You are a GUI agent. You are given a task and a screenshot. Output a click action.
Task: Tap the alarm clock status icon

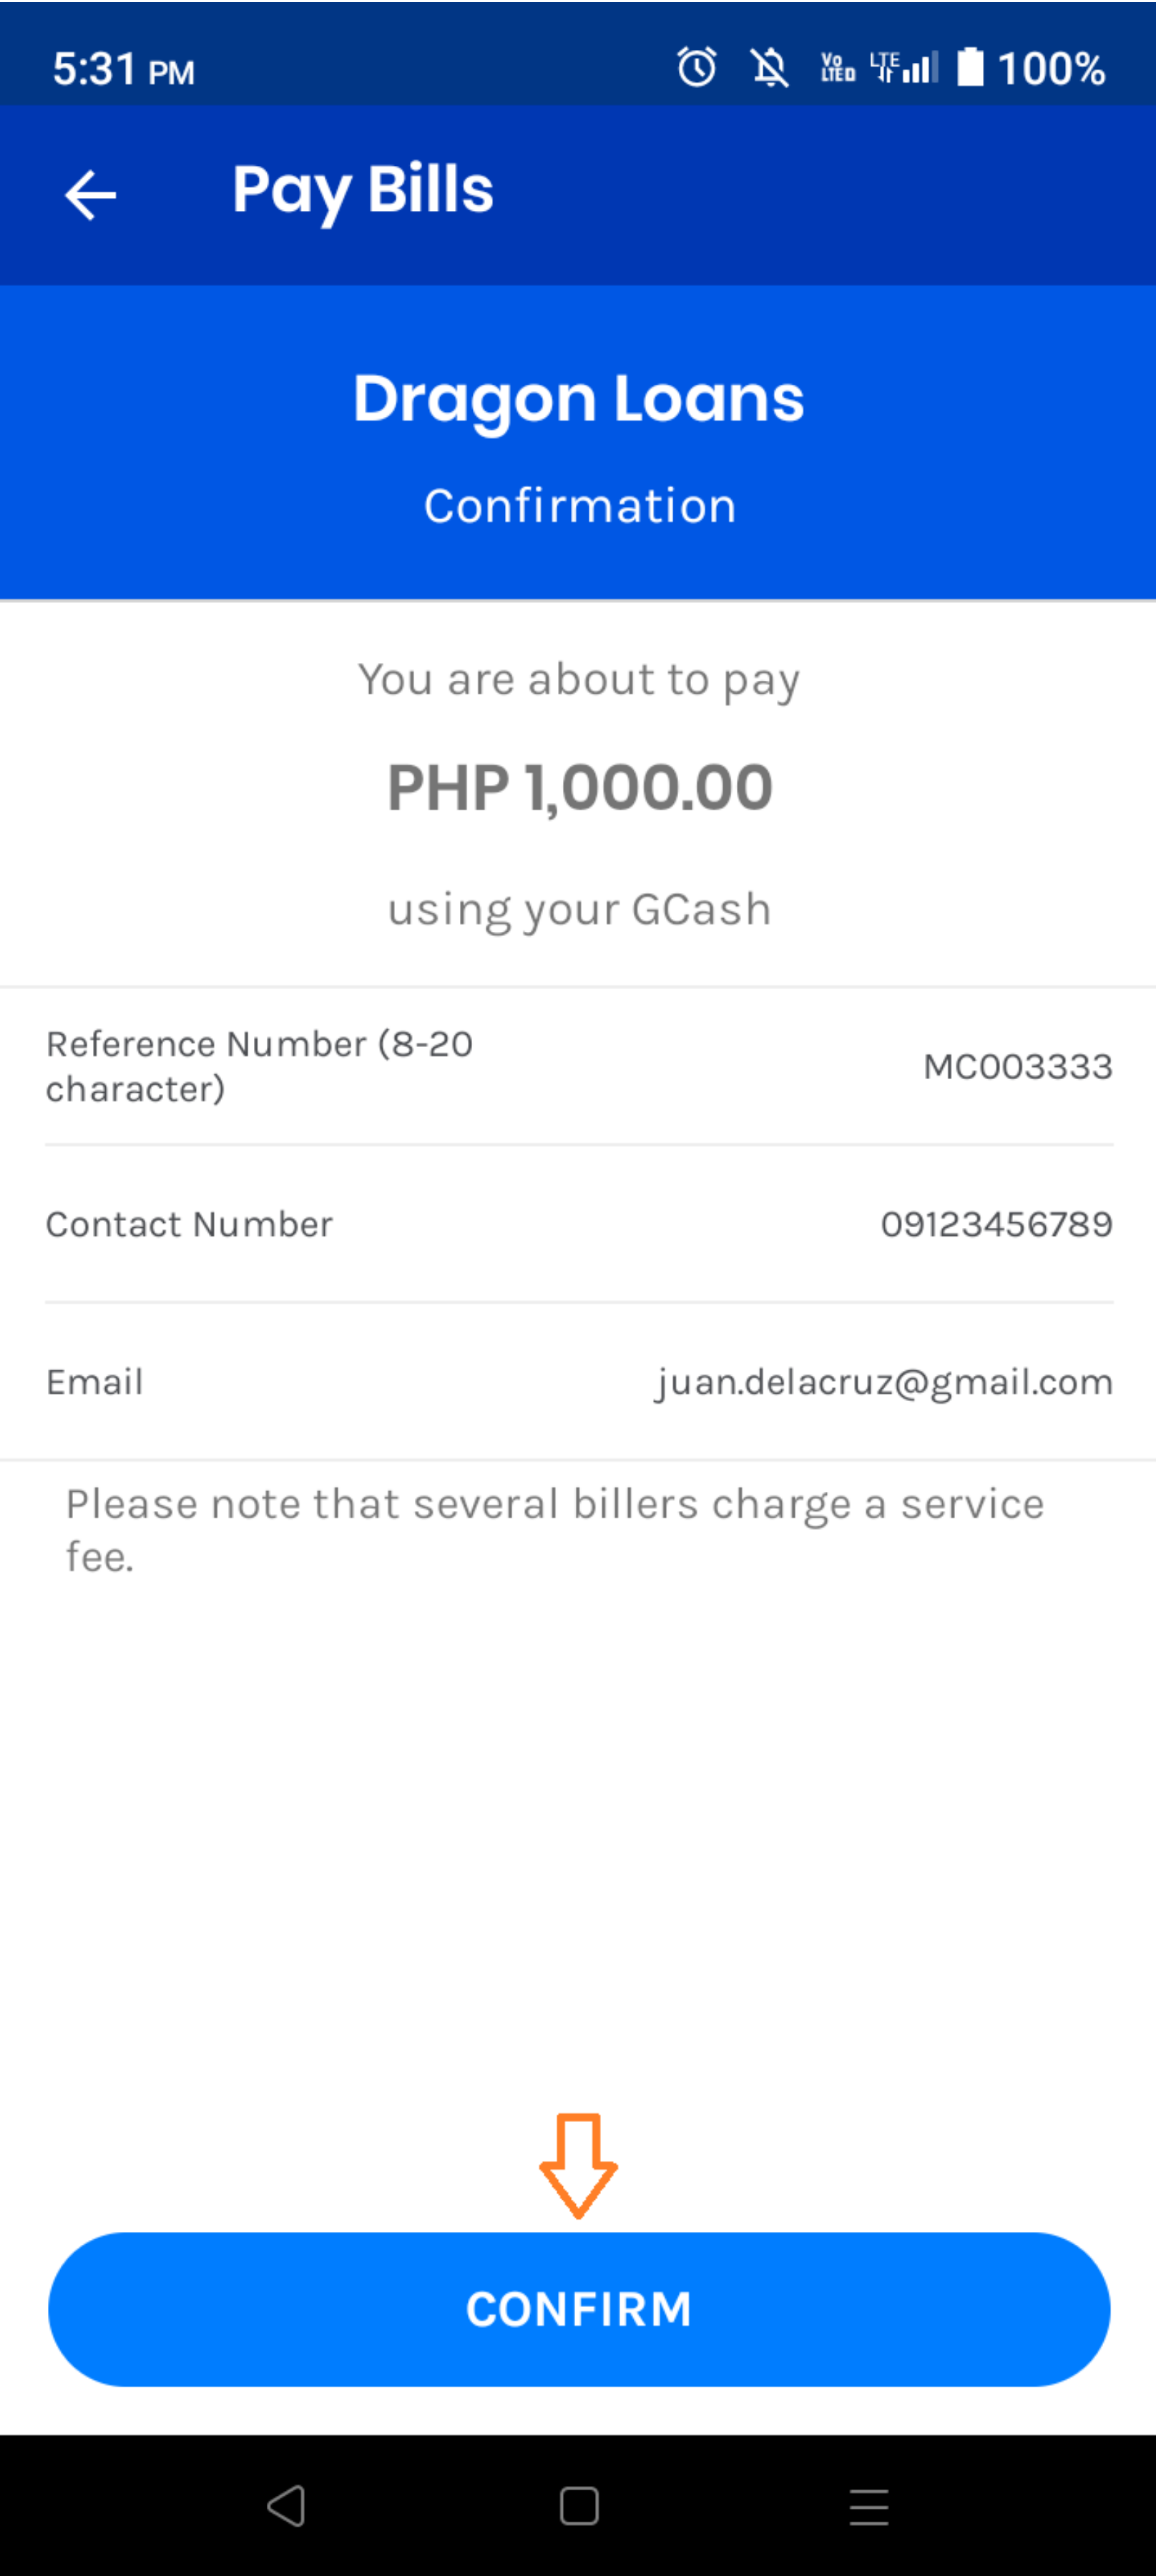click(696, 68)
